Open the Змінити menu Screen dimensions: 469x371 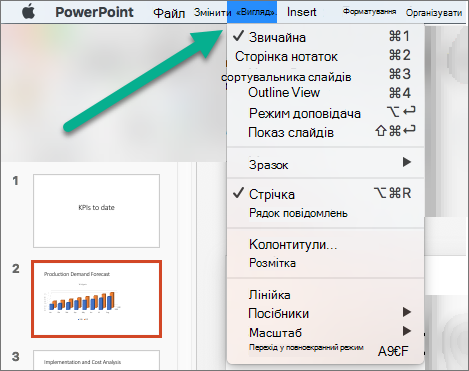pos(212,13)
